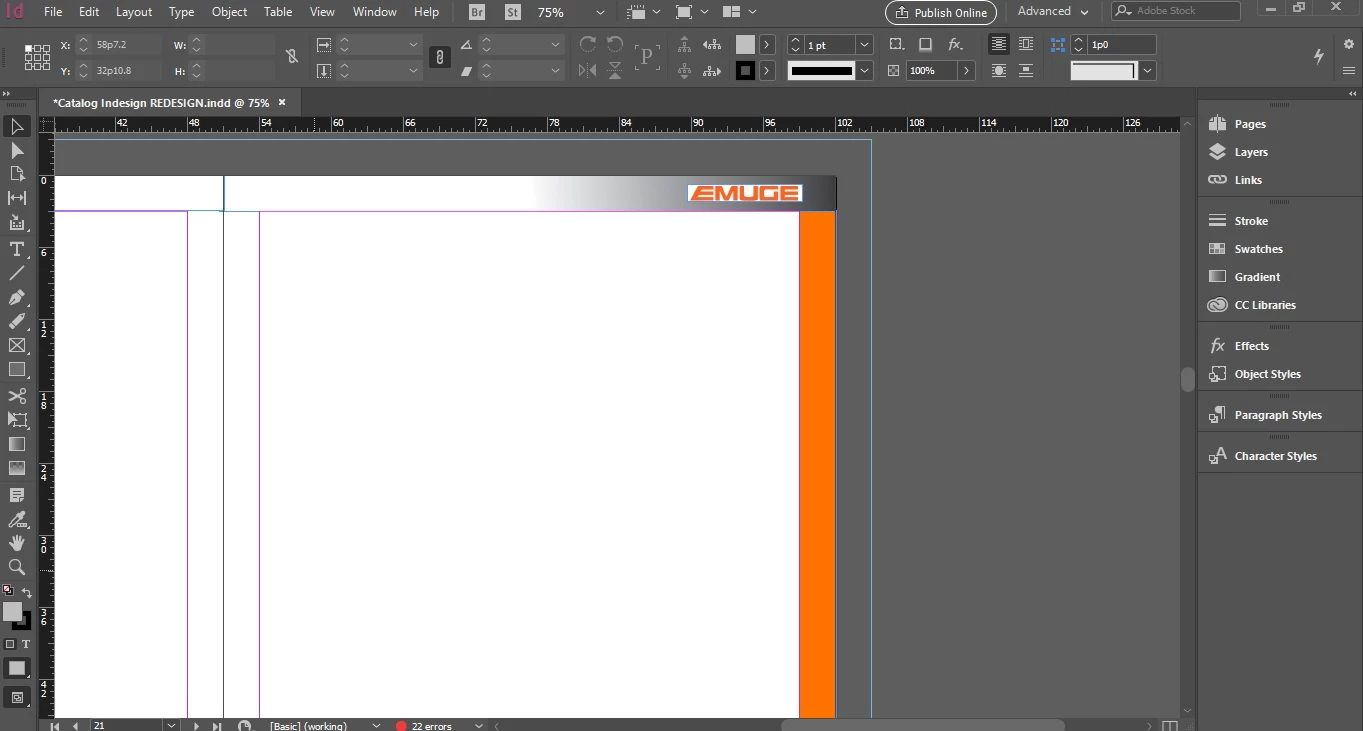Toggle constrain proportions for scaling link
The image size is (1363, 731).
tap(440, 57)
